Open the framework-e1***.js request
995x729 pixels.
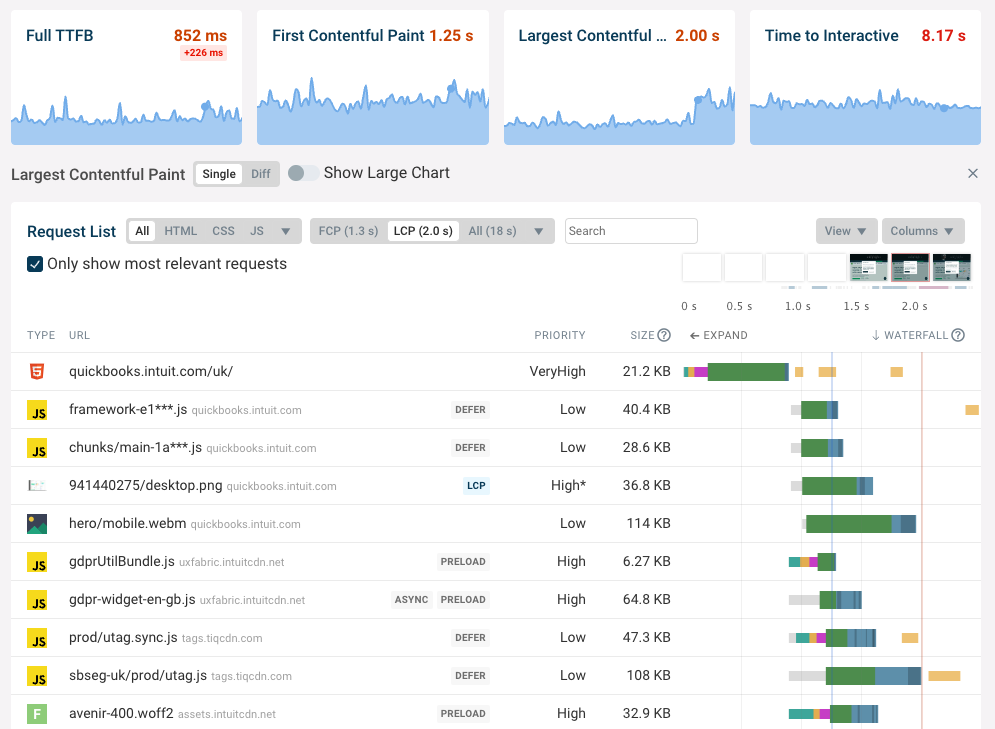pos(128,409)
